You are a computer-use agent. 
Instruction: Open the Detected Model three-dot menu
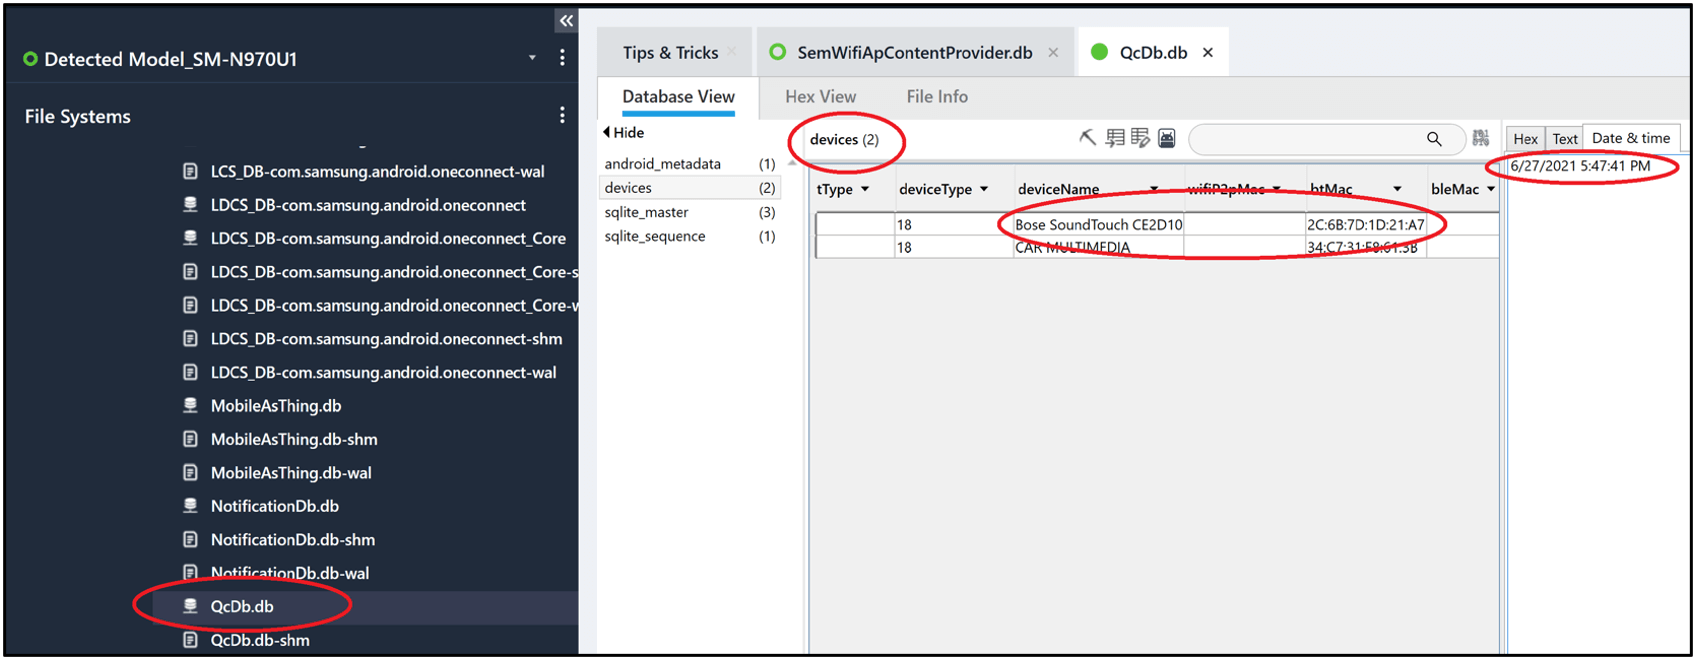pyautogui.click(x=562, y=58)
